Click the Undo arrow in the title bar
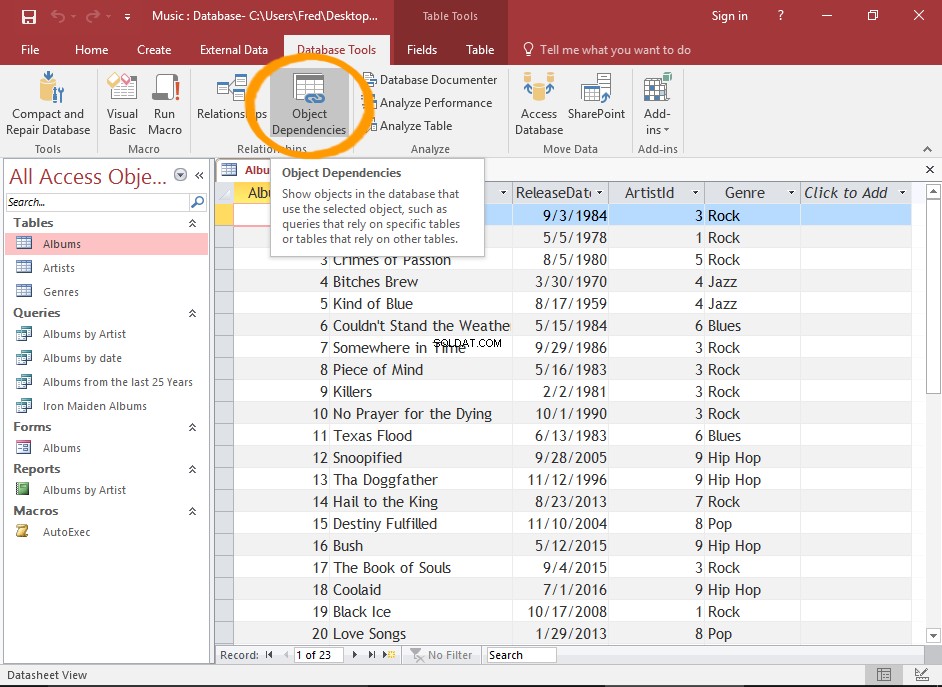 58,16
